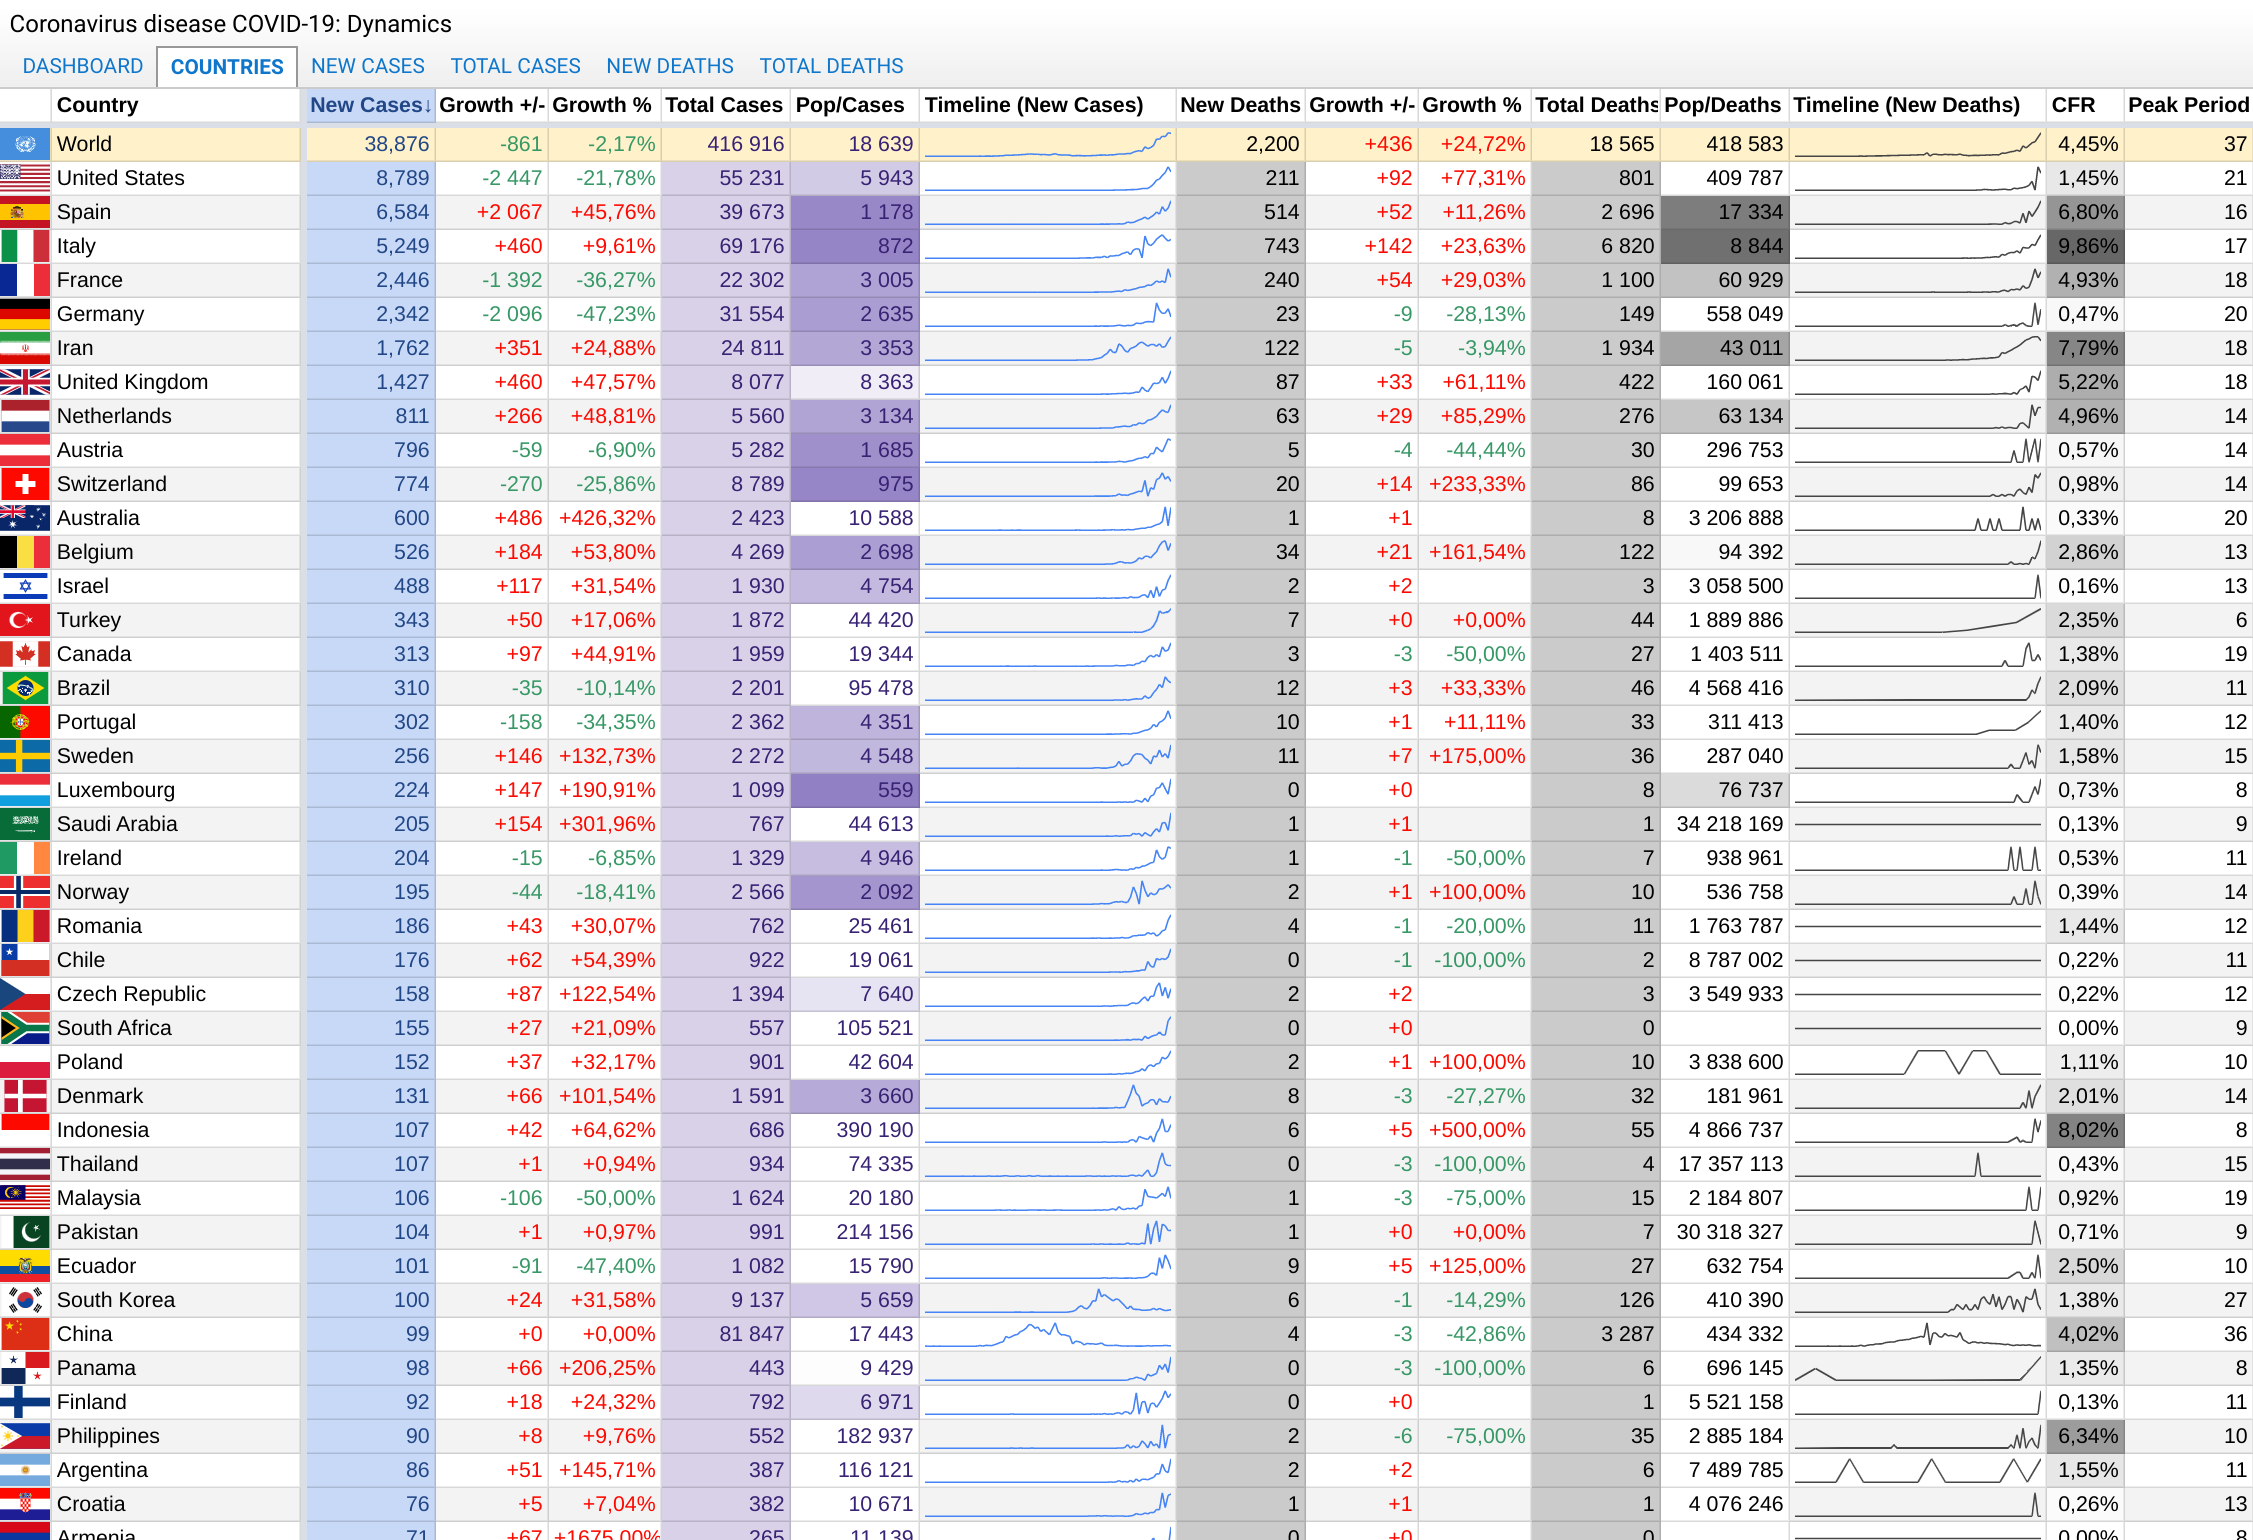Click Poland's new deaths timeline sparkline
The width and height of the screenshot is (2253, 1540).
(x=1917, y=1062)
